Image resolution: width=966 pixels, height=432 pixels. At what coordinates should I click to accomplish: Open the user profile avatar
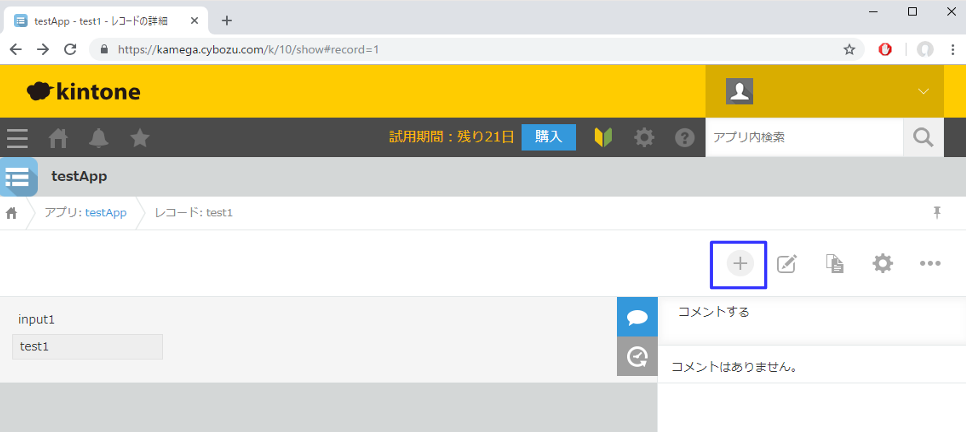click(739, 91)
